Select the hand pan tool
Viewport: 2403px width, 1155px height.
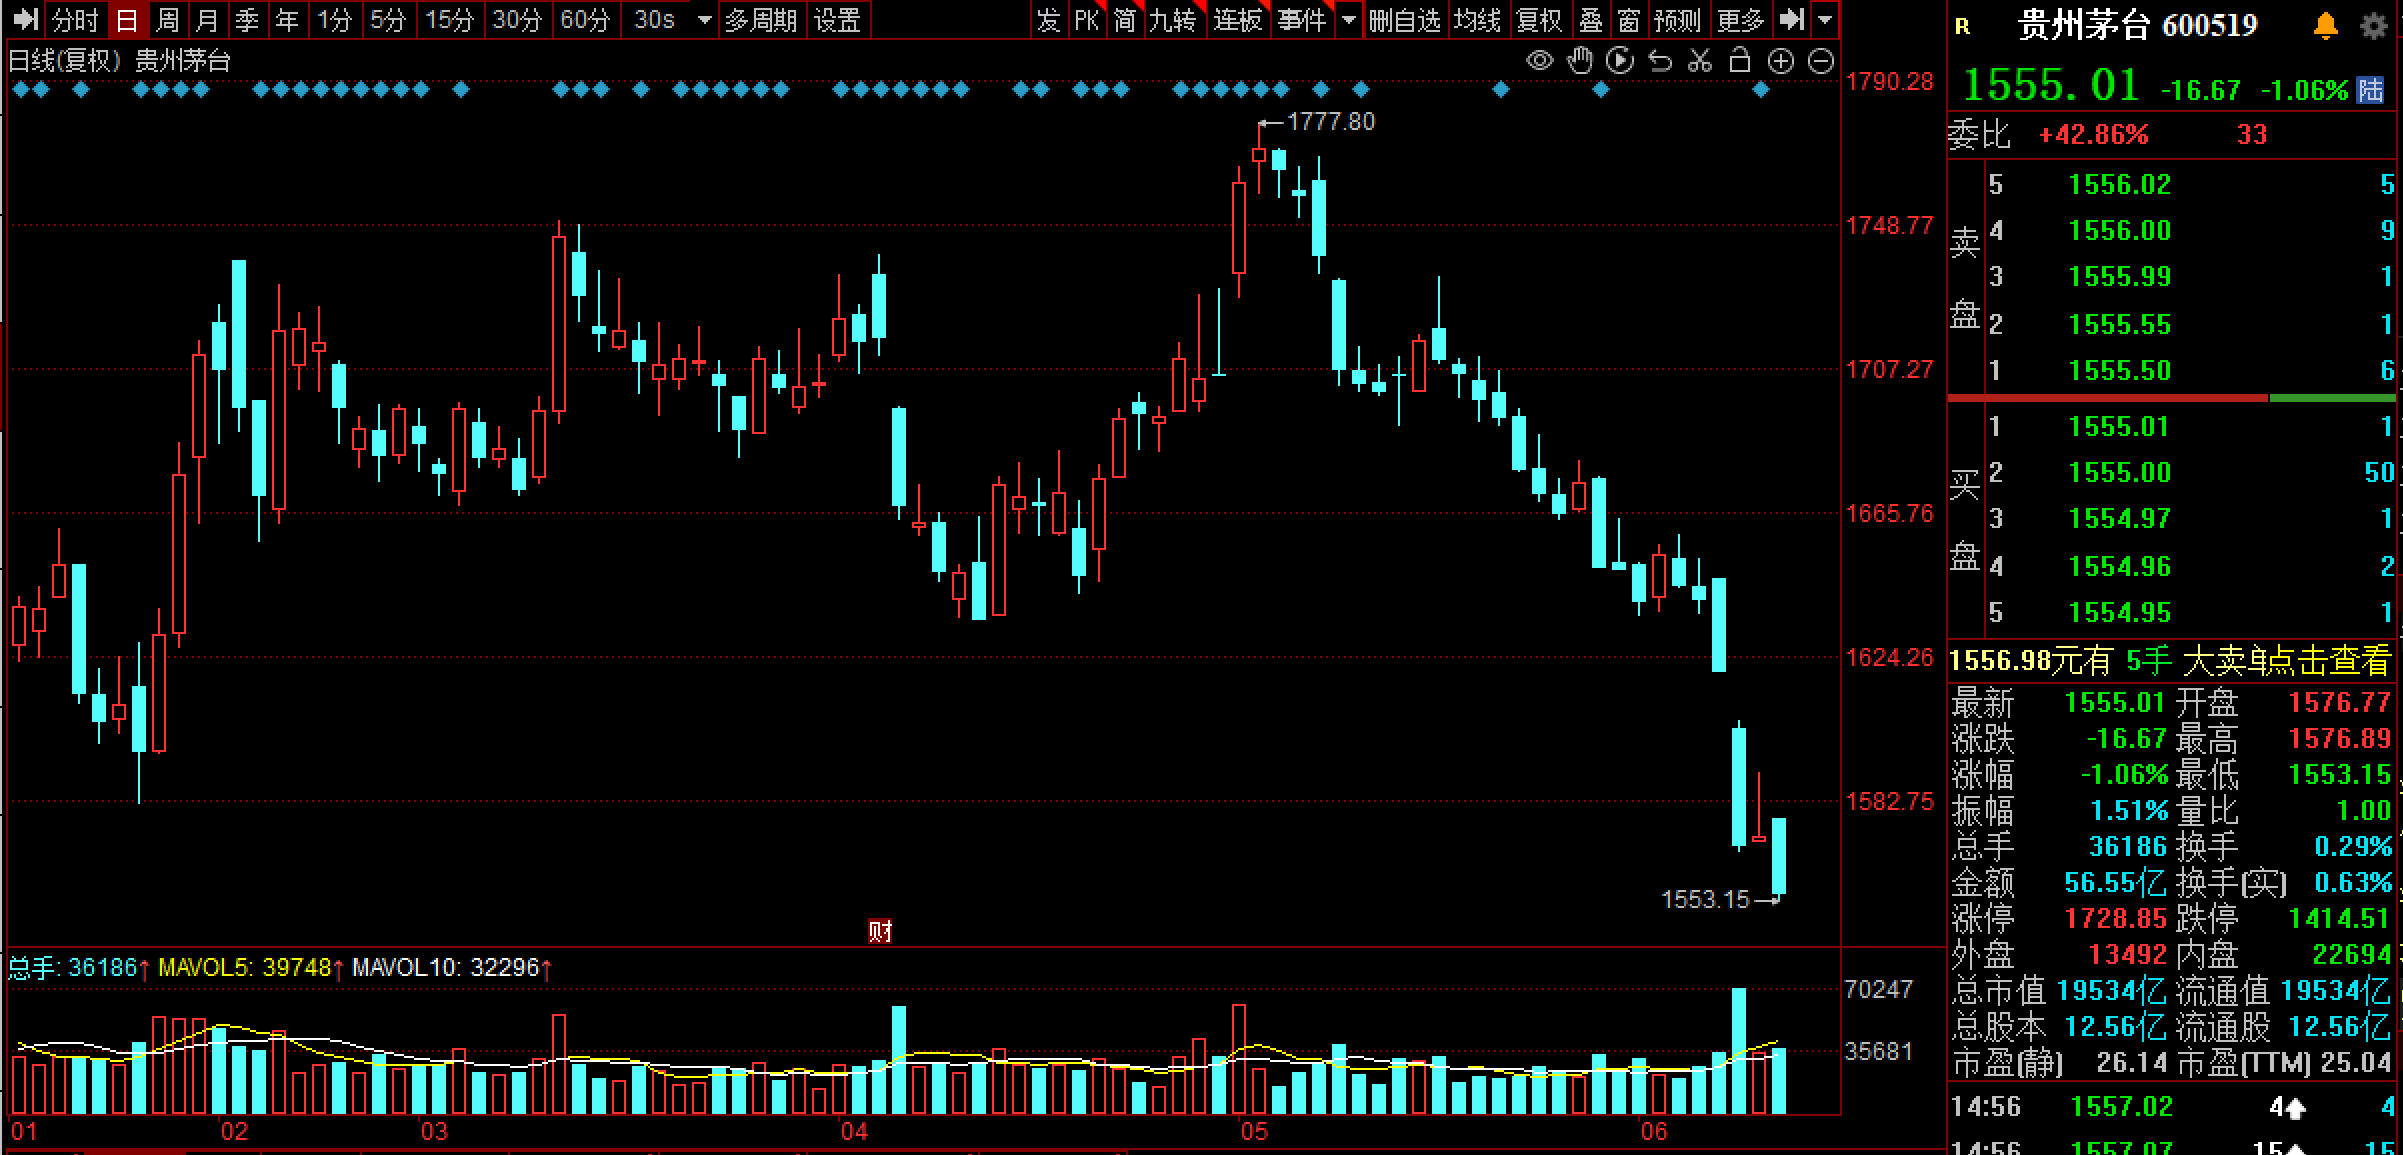coord(1580,61)
